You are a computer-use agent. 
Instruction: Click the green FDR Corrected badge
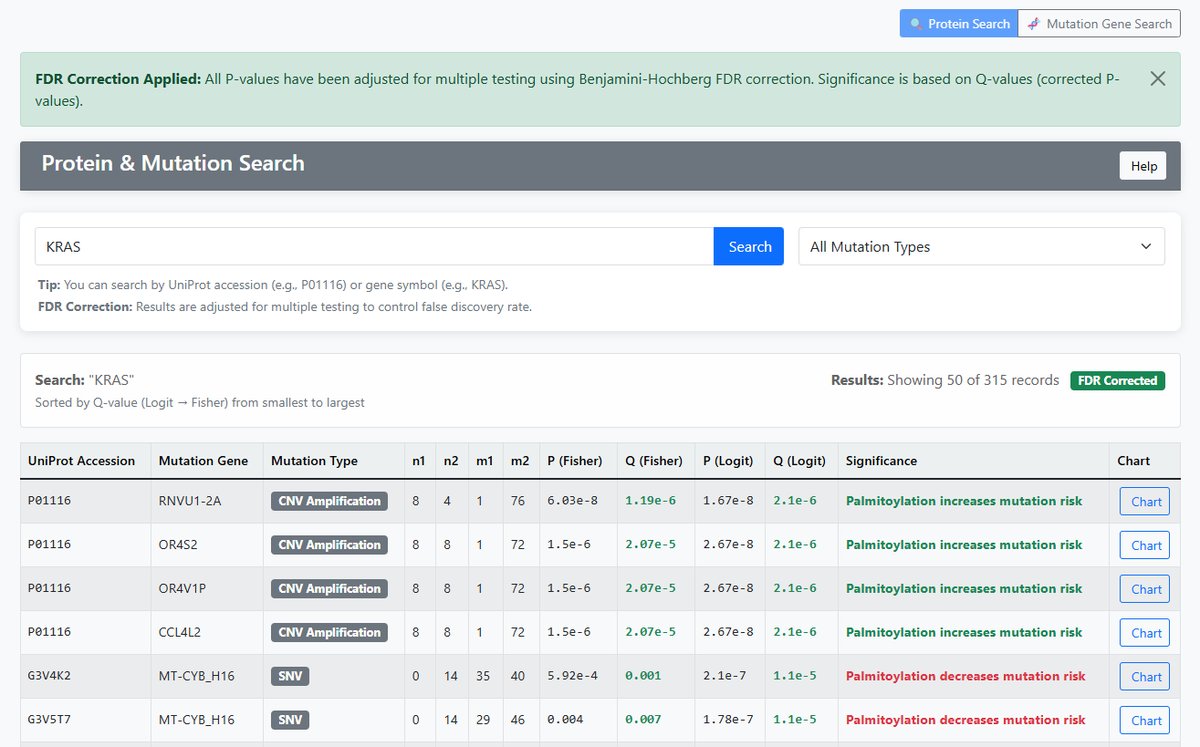[1117, 380]
